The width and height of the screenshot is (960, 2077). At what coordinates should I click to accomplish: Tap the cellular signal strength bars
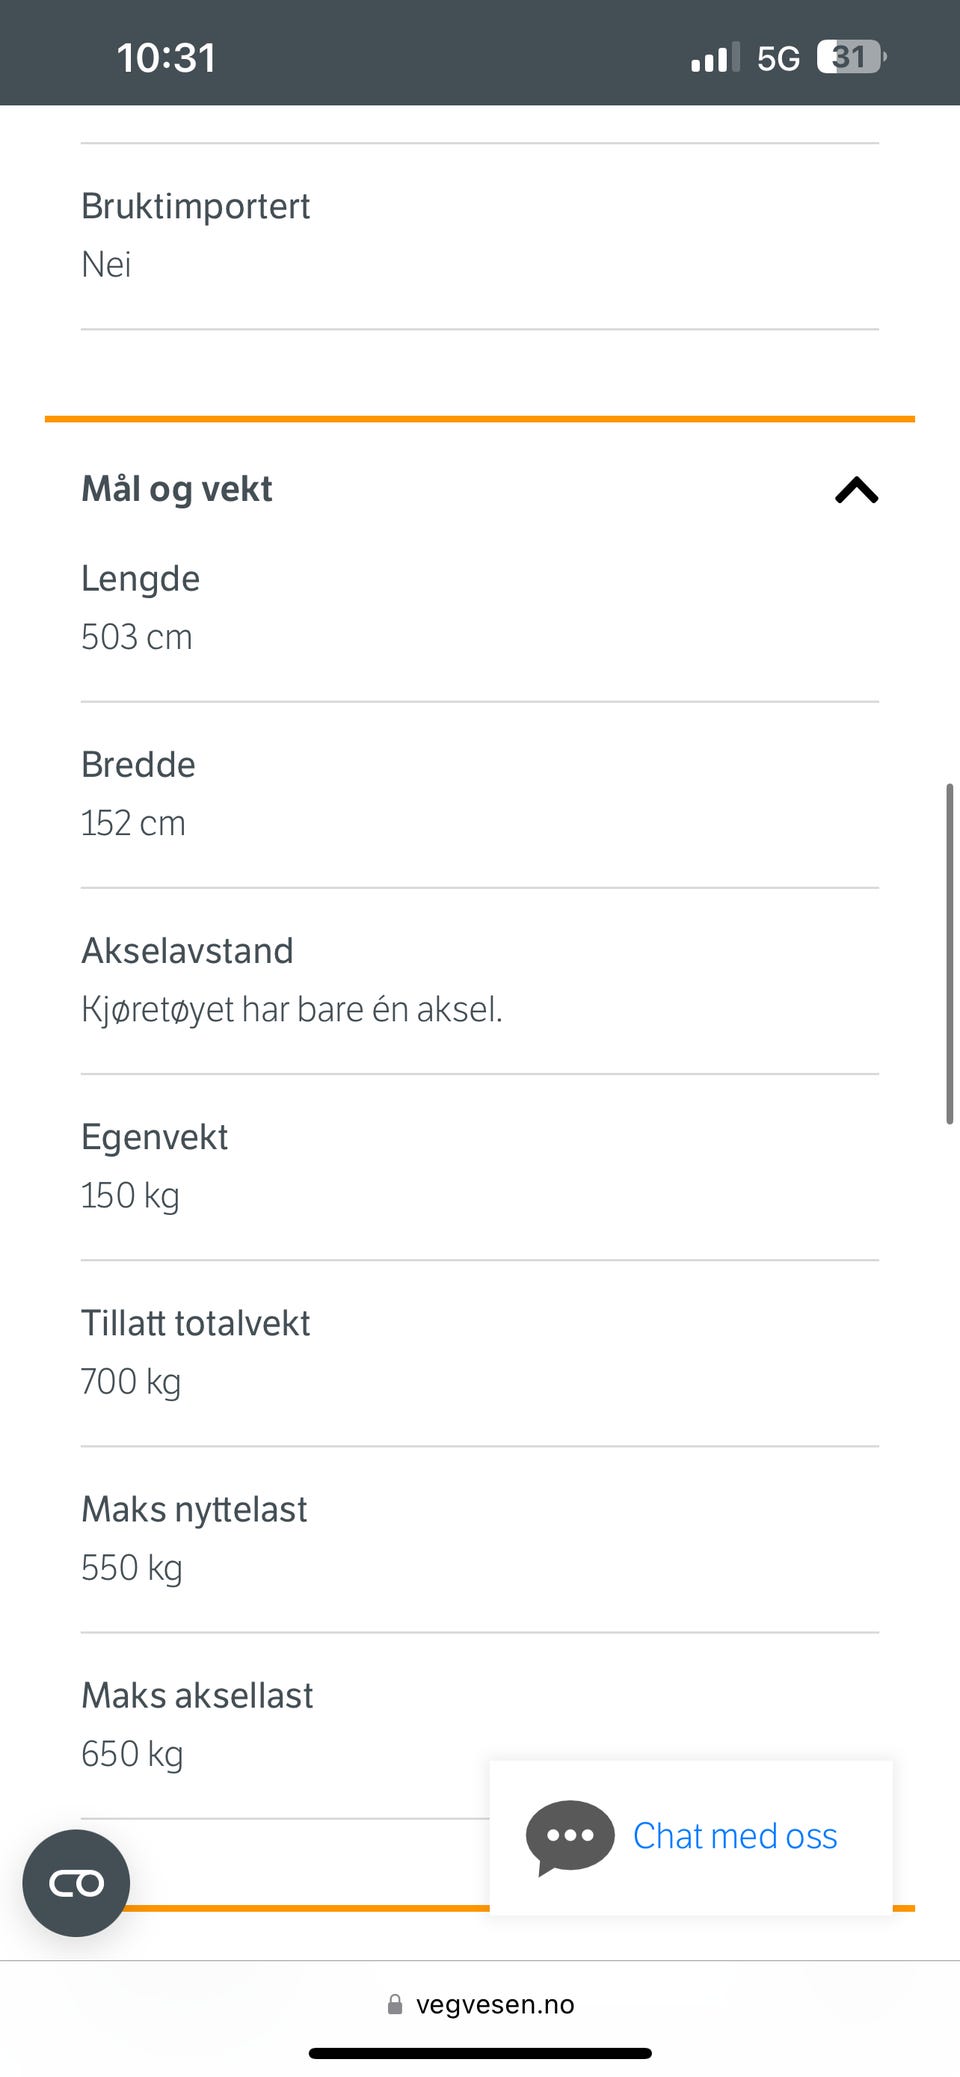(x=715, y=59)
